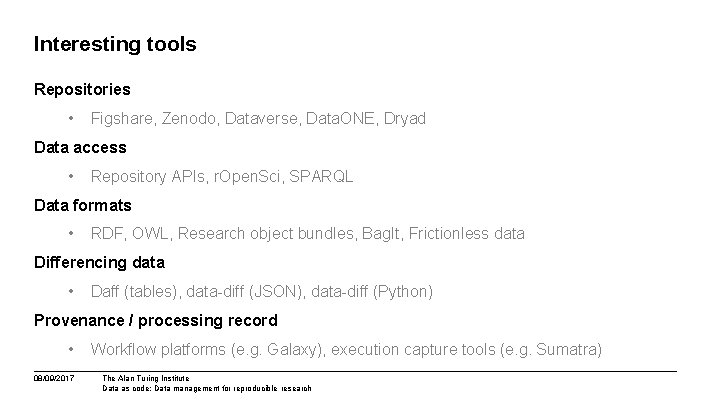Screen dimensions: 720x405
Task: Click the 'Data as code' footer subtitle
Action: 207,388
